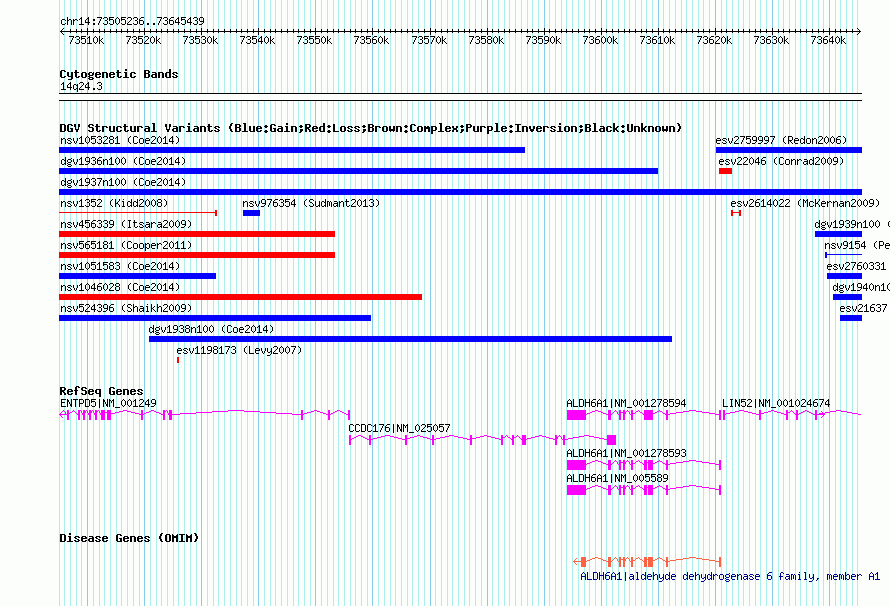
Task: Click the nsv524396 (Shaikh2009) label text
Action: click(x=126, y=308)
